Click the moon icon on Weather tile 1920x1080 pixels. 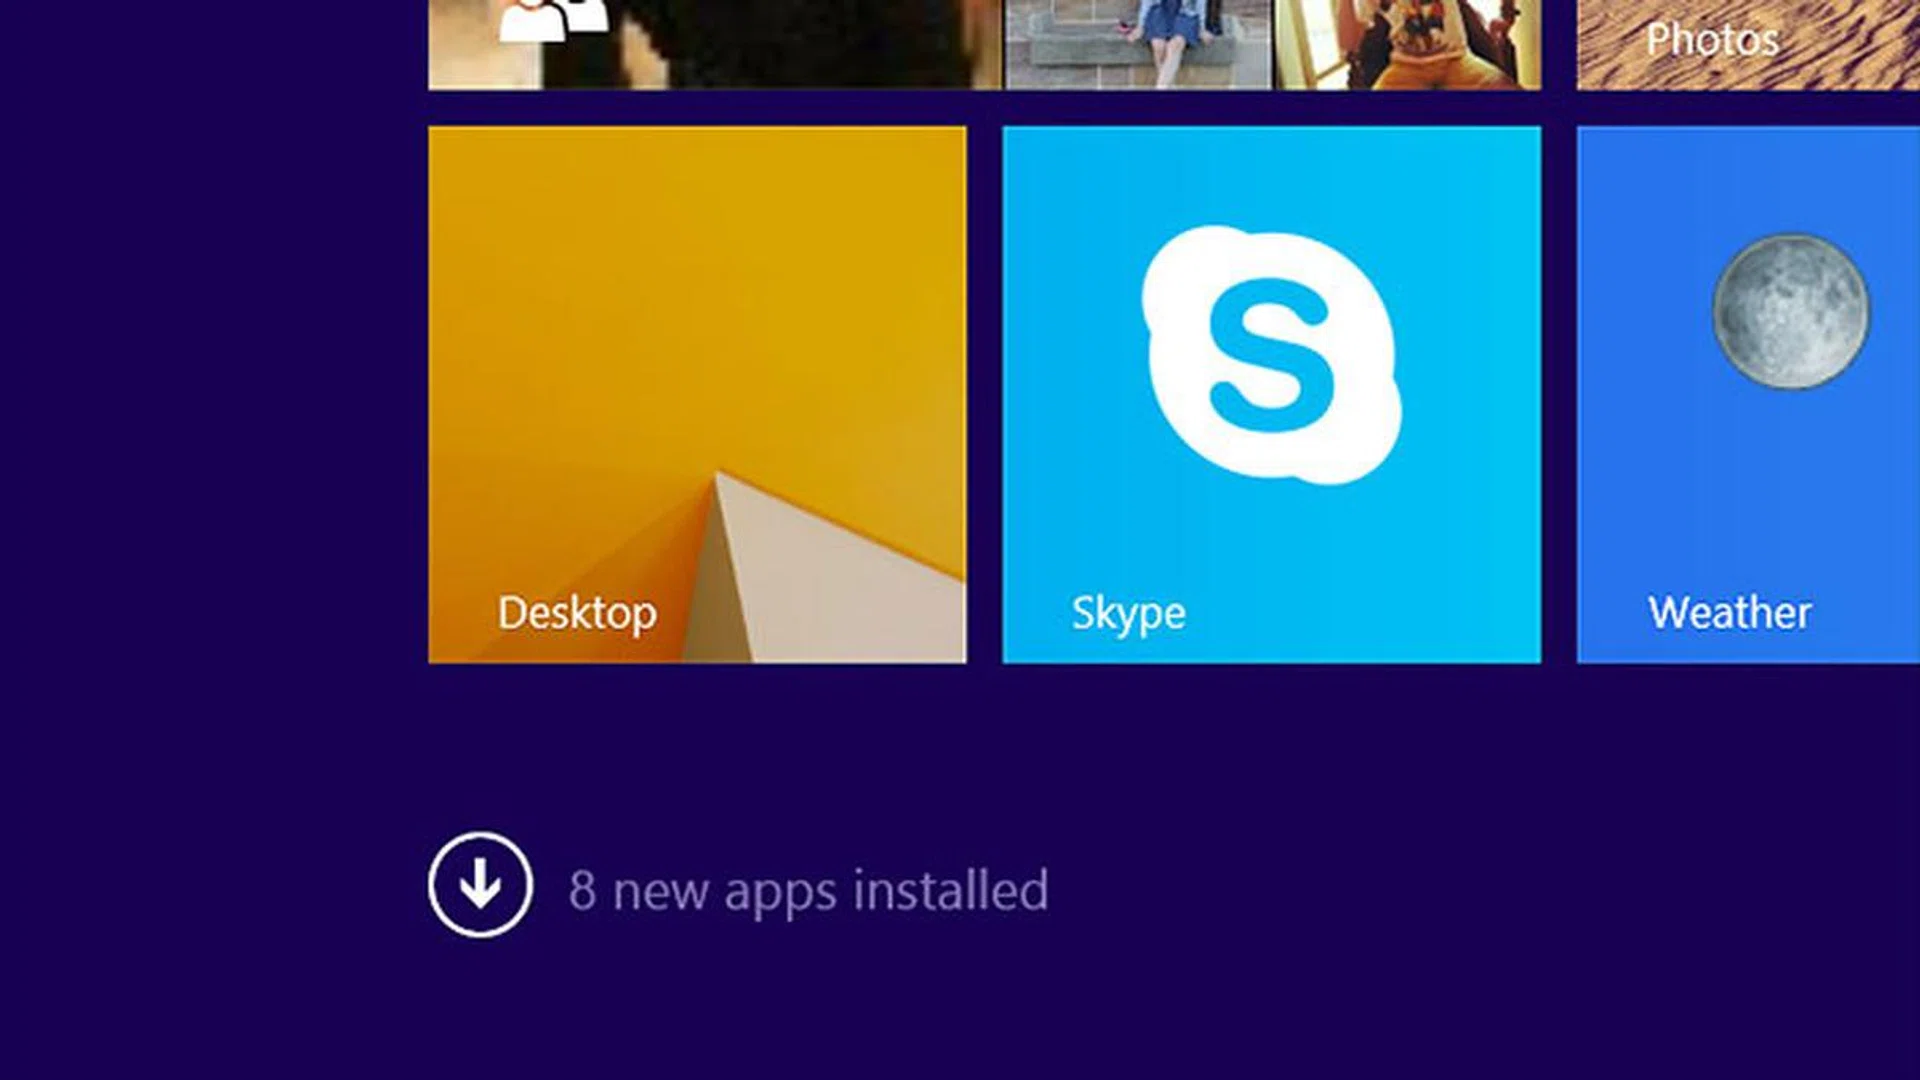1790,311
